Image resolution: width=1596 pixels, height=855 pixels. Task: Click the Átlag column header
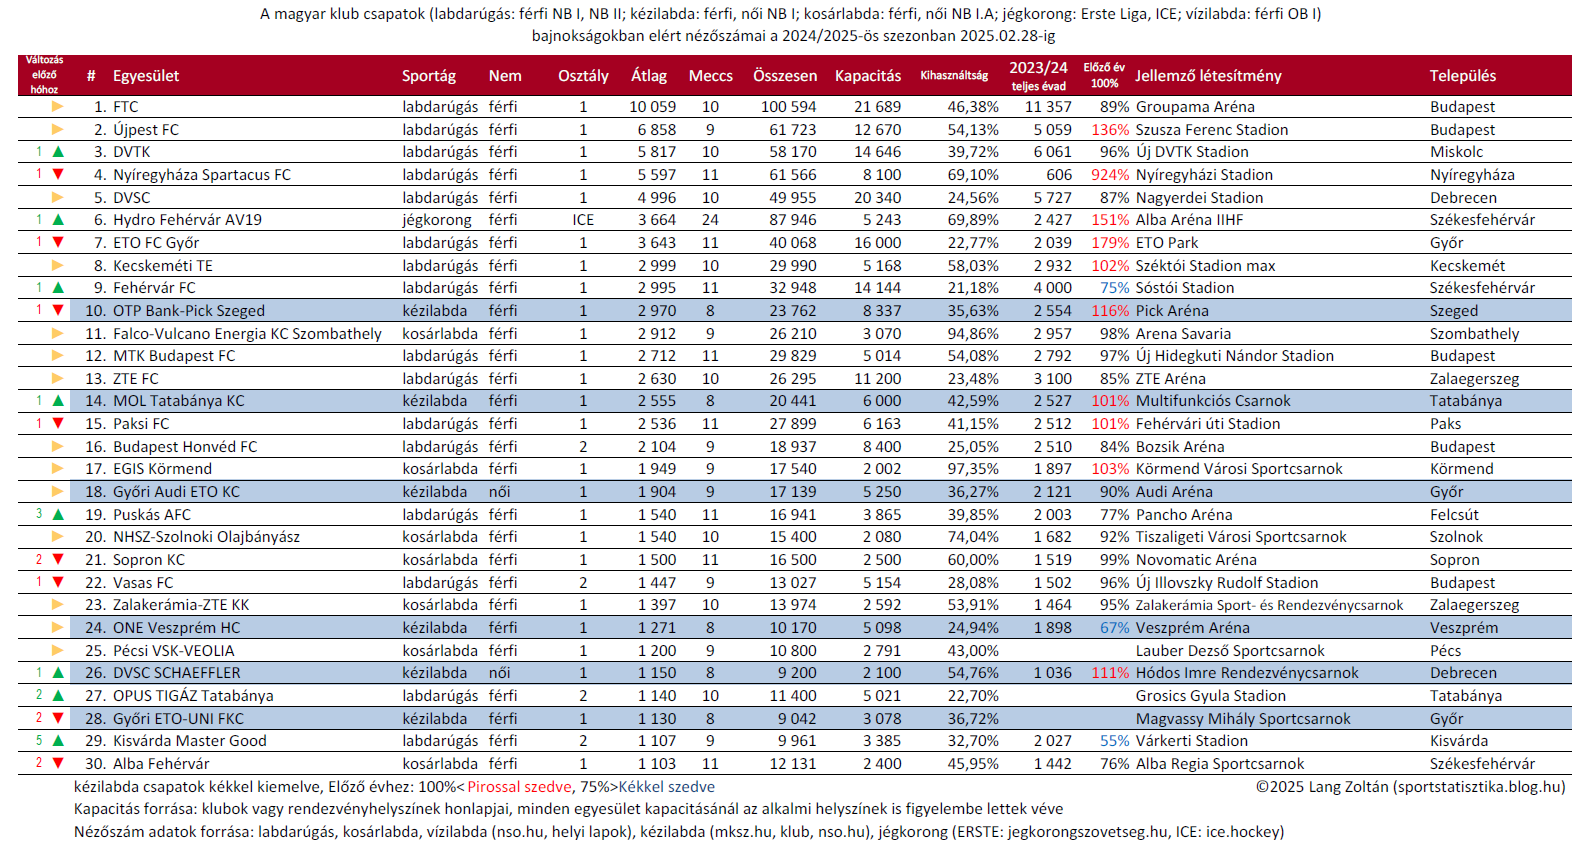[x=649, y=76]
